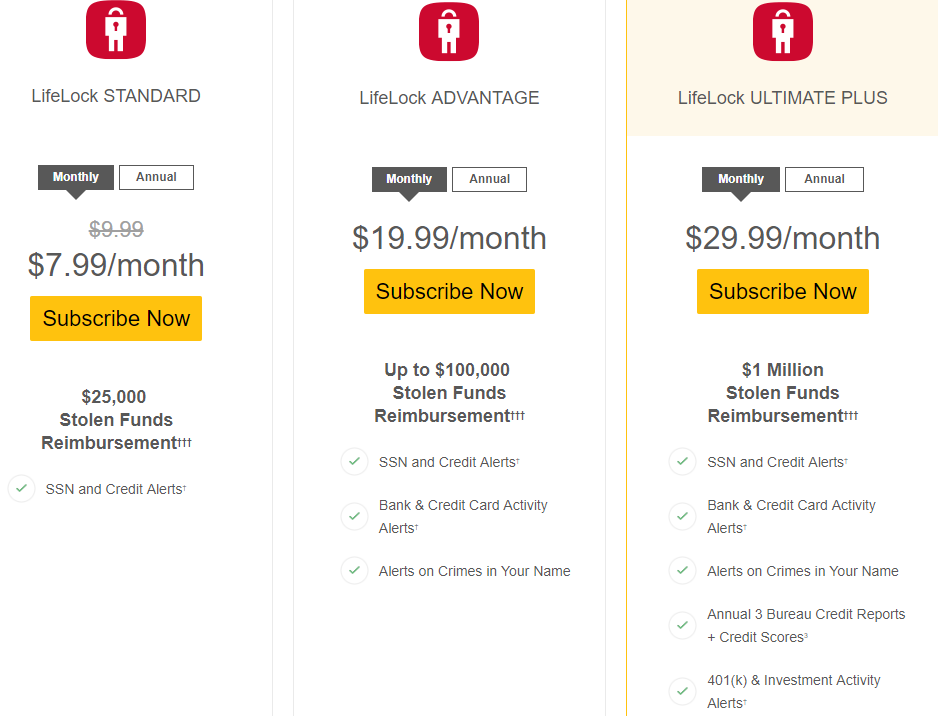Click the LifeLock ULTIMATE PLUS plan title
This screenshot has width=938, height=716.
(782, 98)
